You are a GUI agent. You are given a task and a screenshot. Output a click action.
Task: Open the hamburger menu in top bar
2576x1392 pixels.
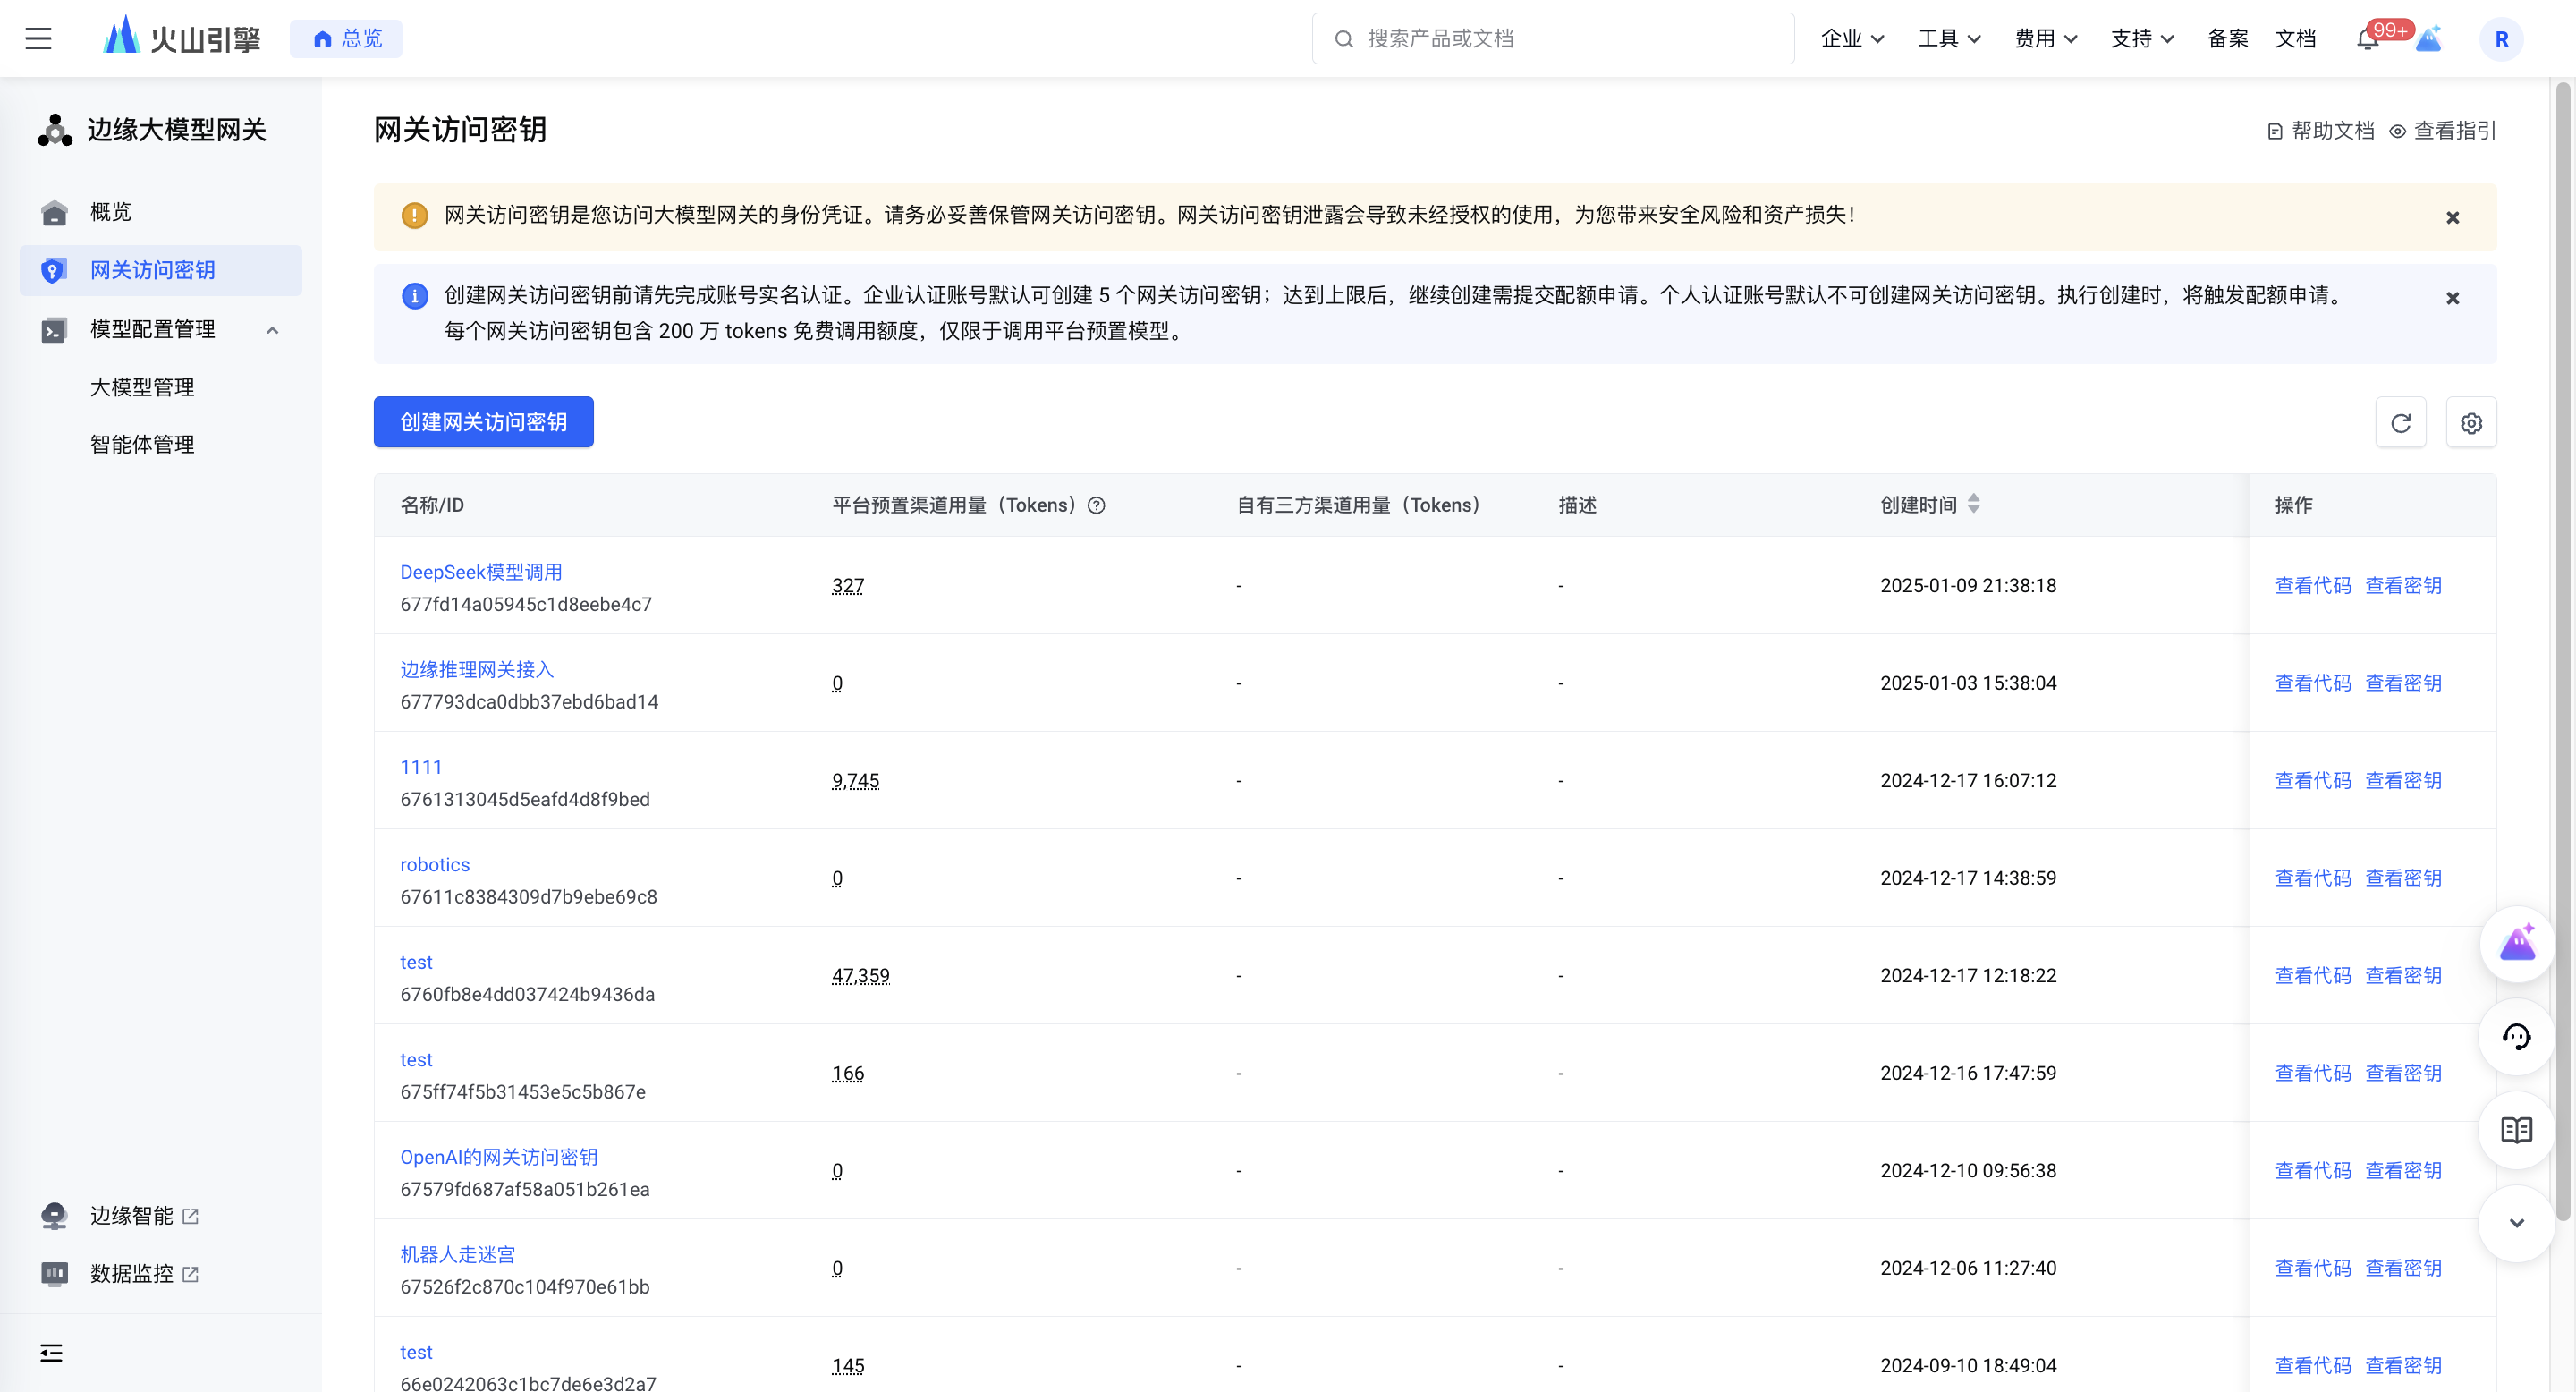pyautogui.click(x=38, y=38)
